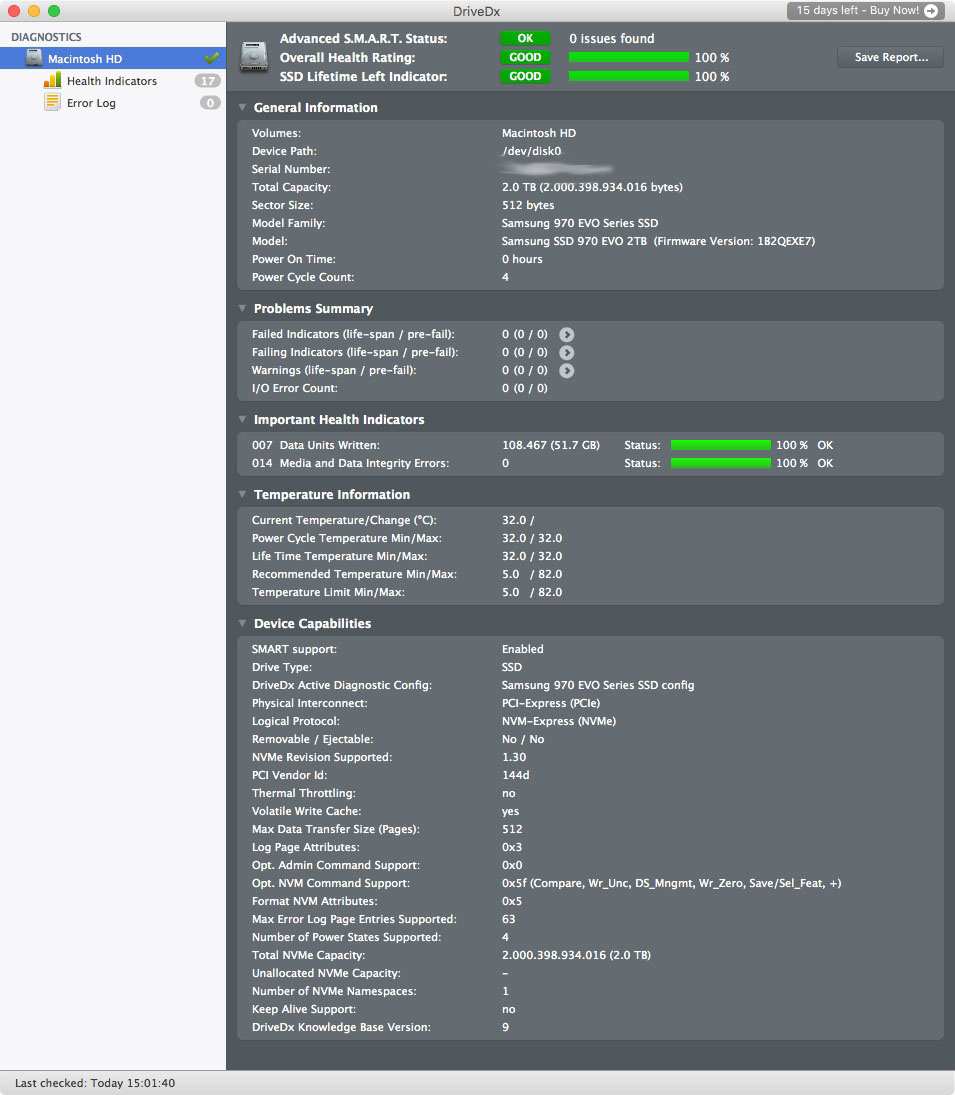Click the 'Life Time Temperature Min/Max' label
This screenshot has width=955, height=1095.
[x=339, y=557]
